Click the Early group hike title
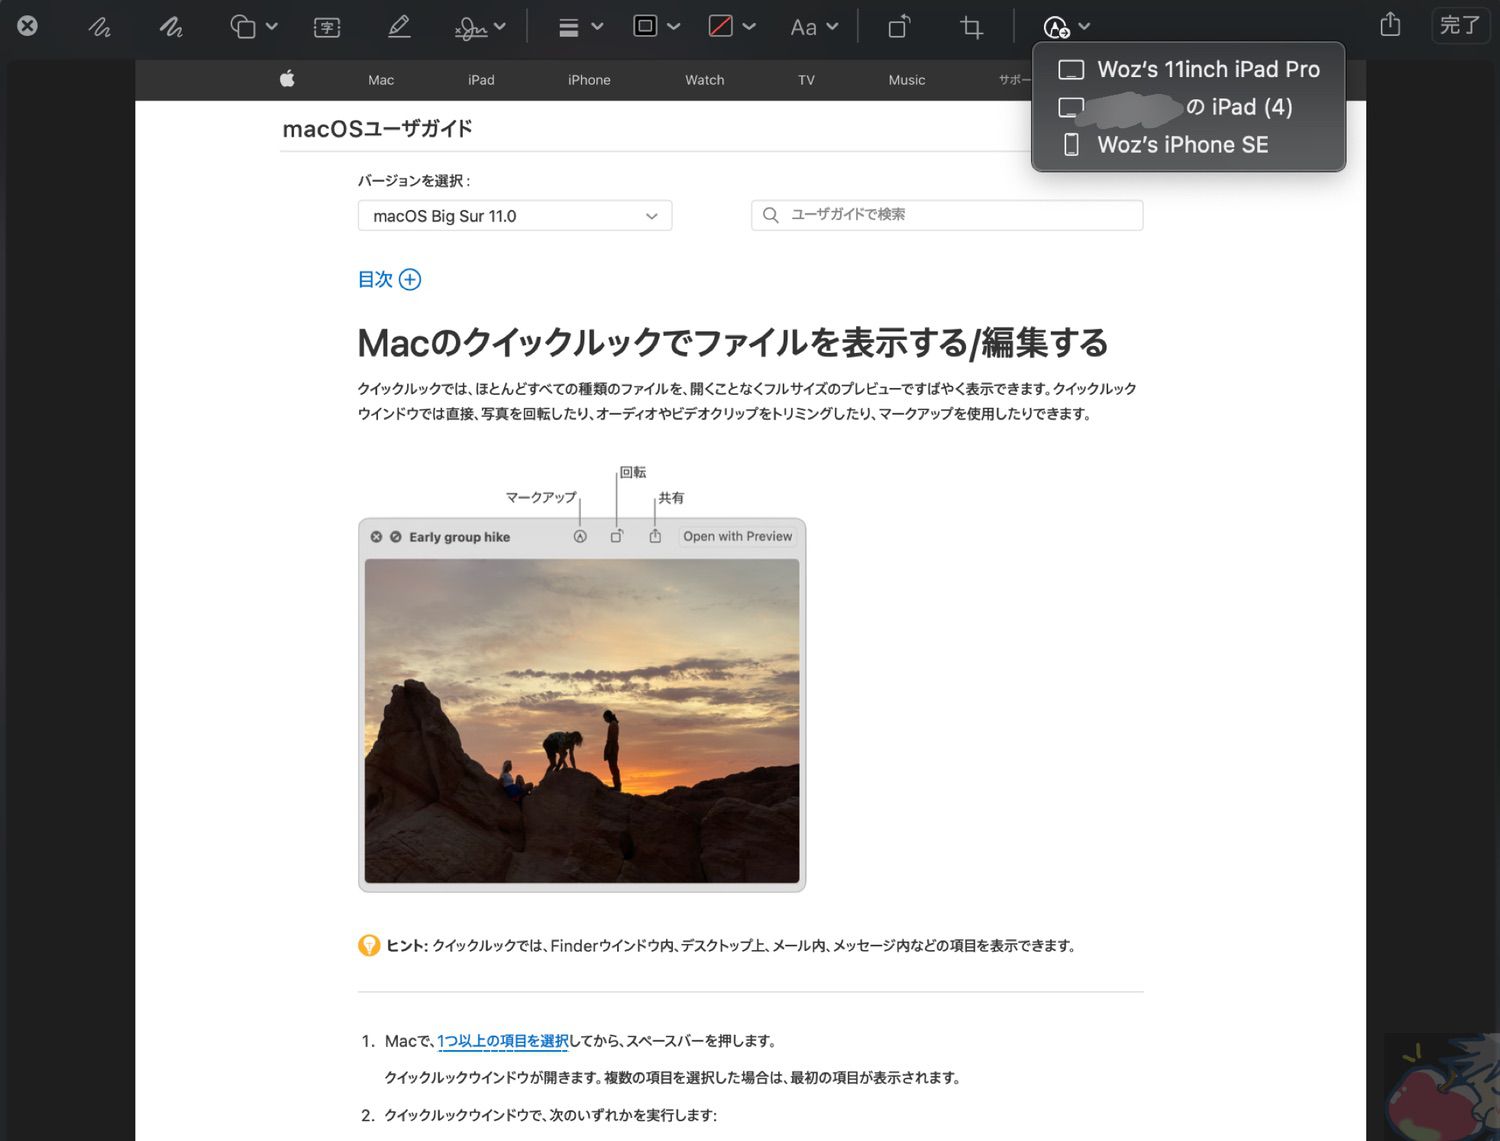Viewport: 1500px width, 1141px height. coord(459,537)
